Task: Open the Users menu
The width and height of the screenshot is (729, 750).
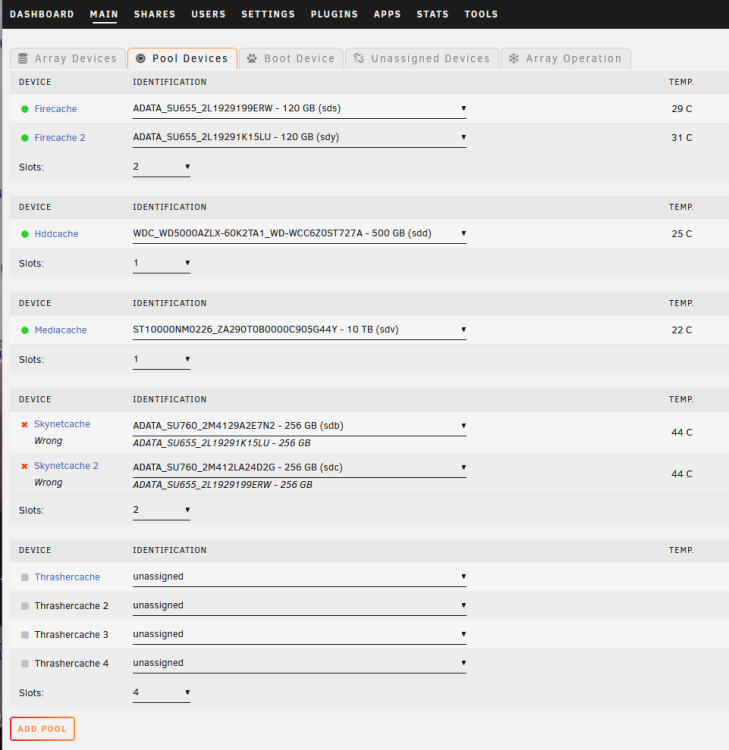Action: (x=209, y=14)
